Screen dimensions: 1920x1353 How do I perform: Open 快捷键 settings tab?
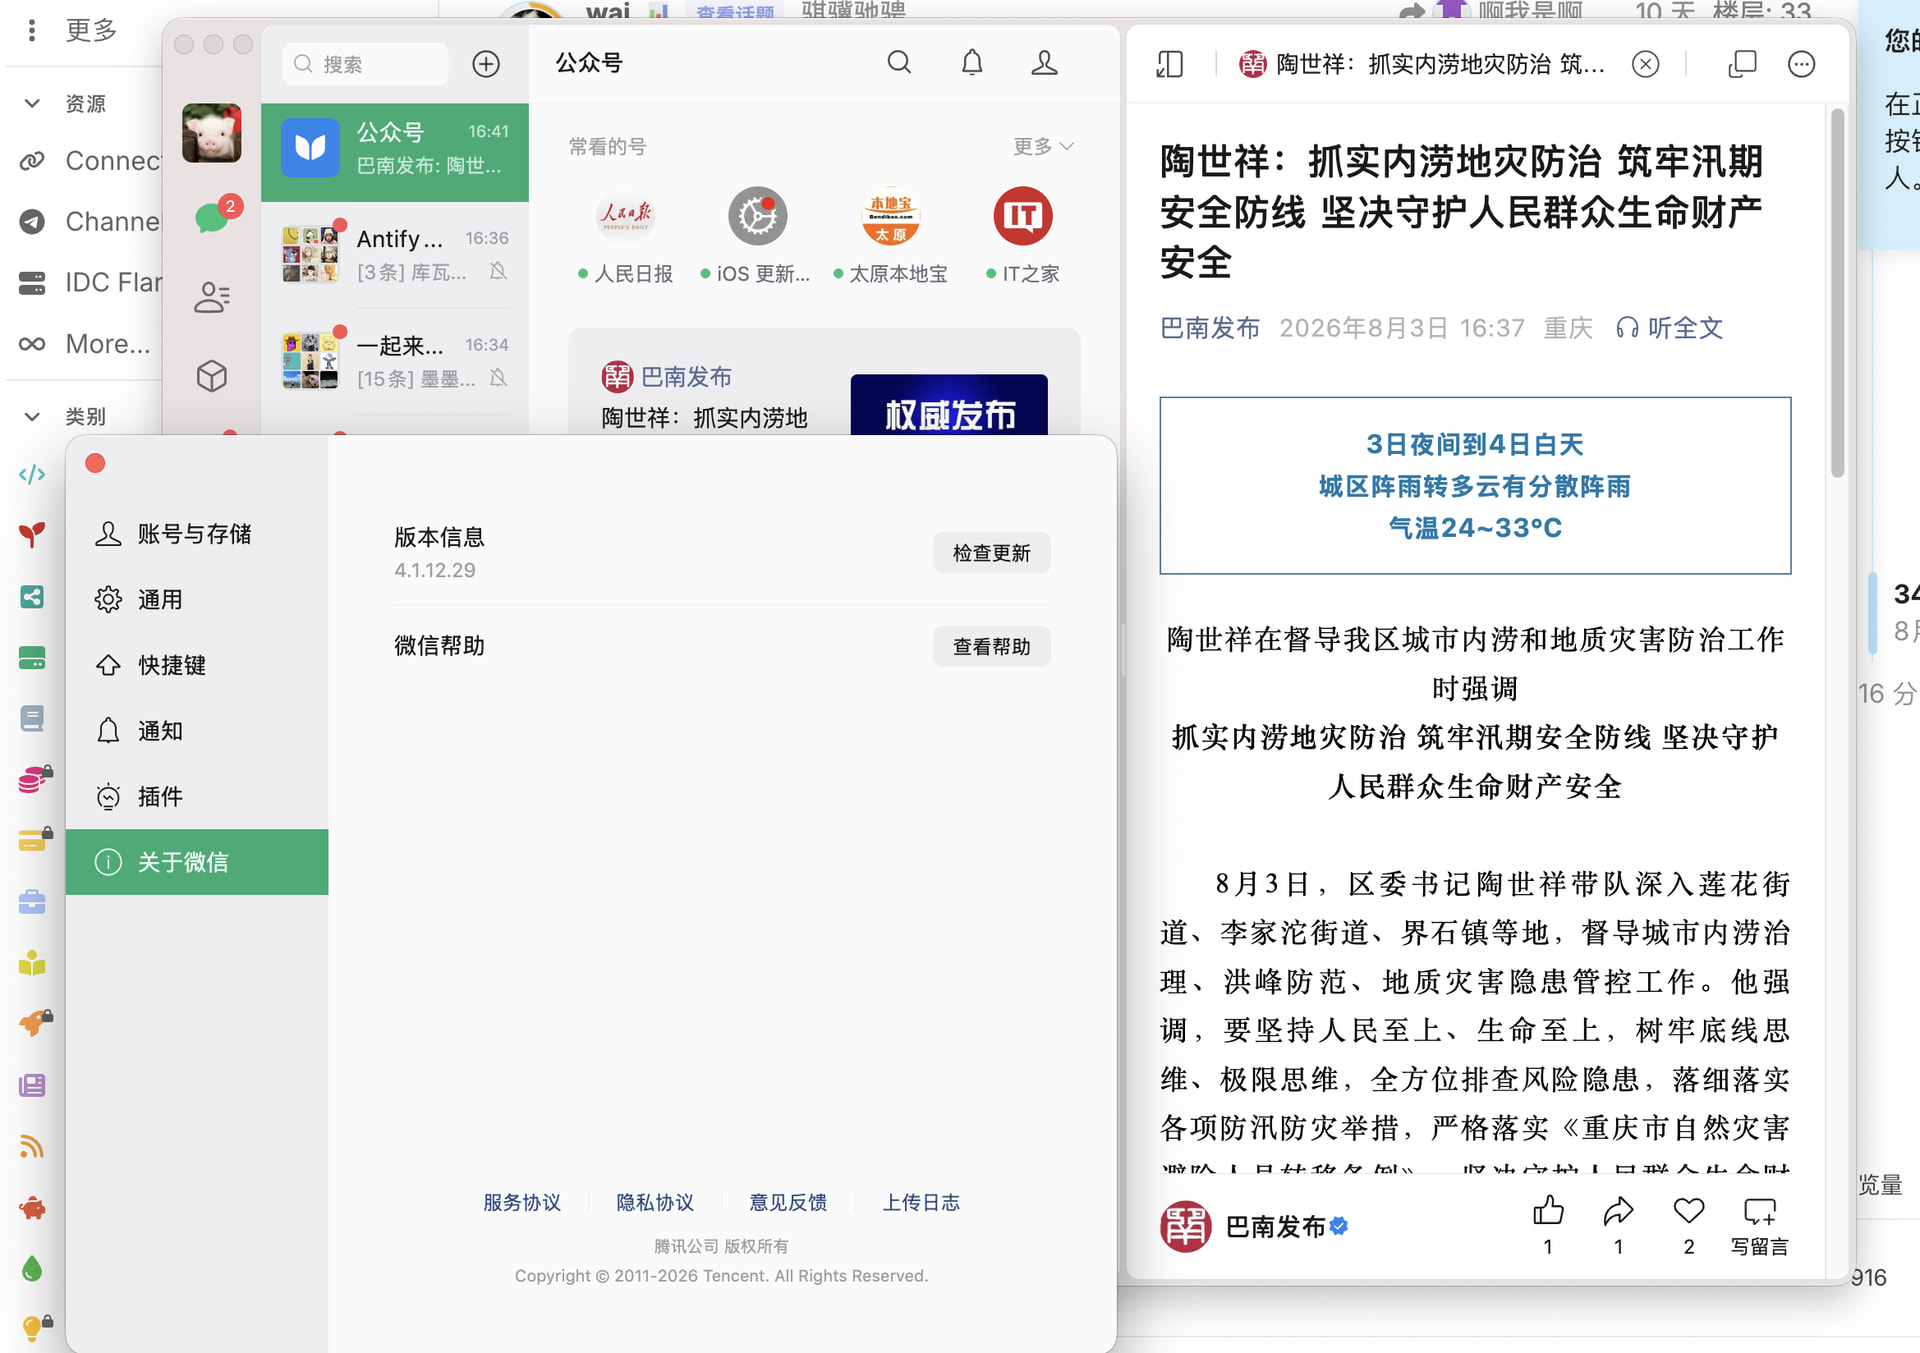point(197,665)
